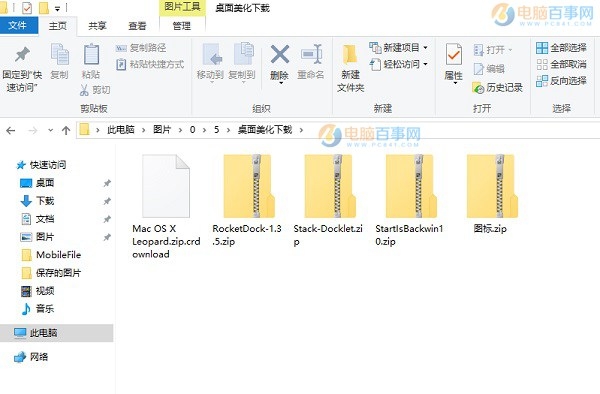
Task: Click the History (历史记录) icon
Action: 478,88
